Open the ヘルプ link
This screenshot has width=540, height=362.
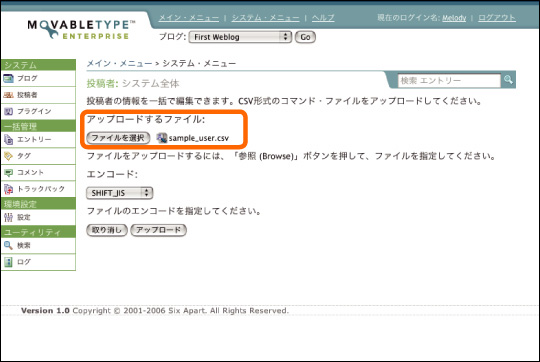pos(323,18)
